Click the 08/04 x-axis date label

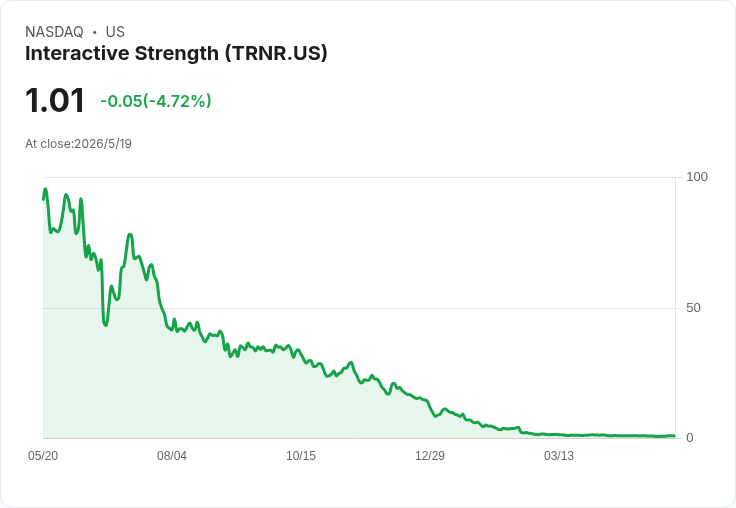[x=172, y=455]
